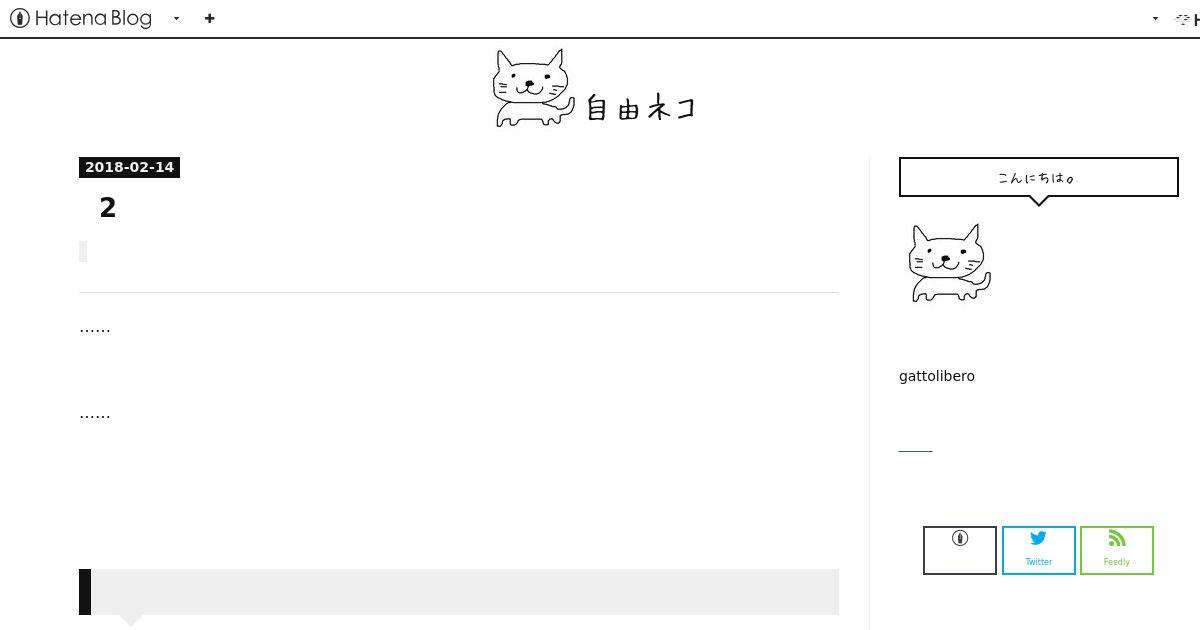Viewport: 1200px width, 630px height.
Task: Click the sidebar cat profile image
Action: point(949,262)
